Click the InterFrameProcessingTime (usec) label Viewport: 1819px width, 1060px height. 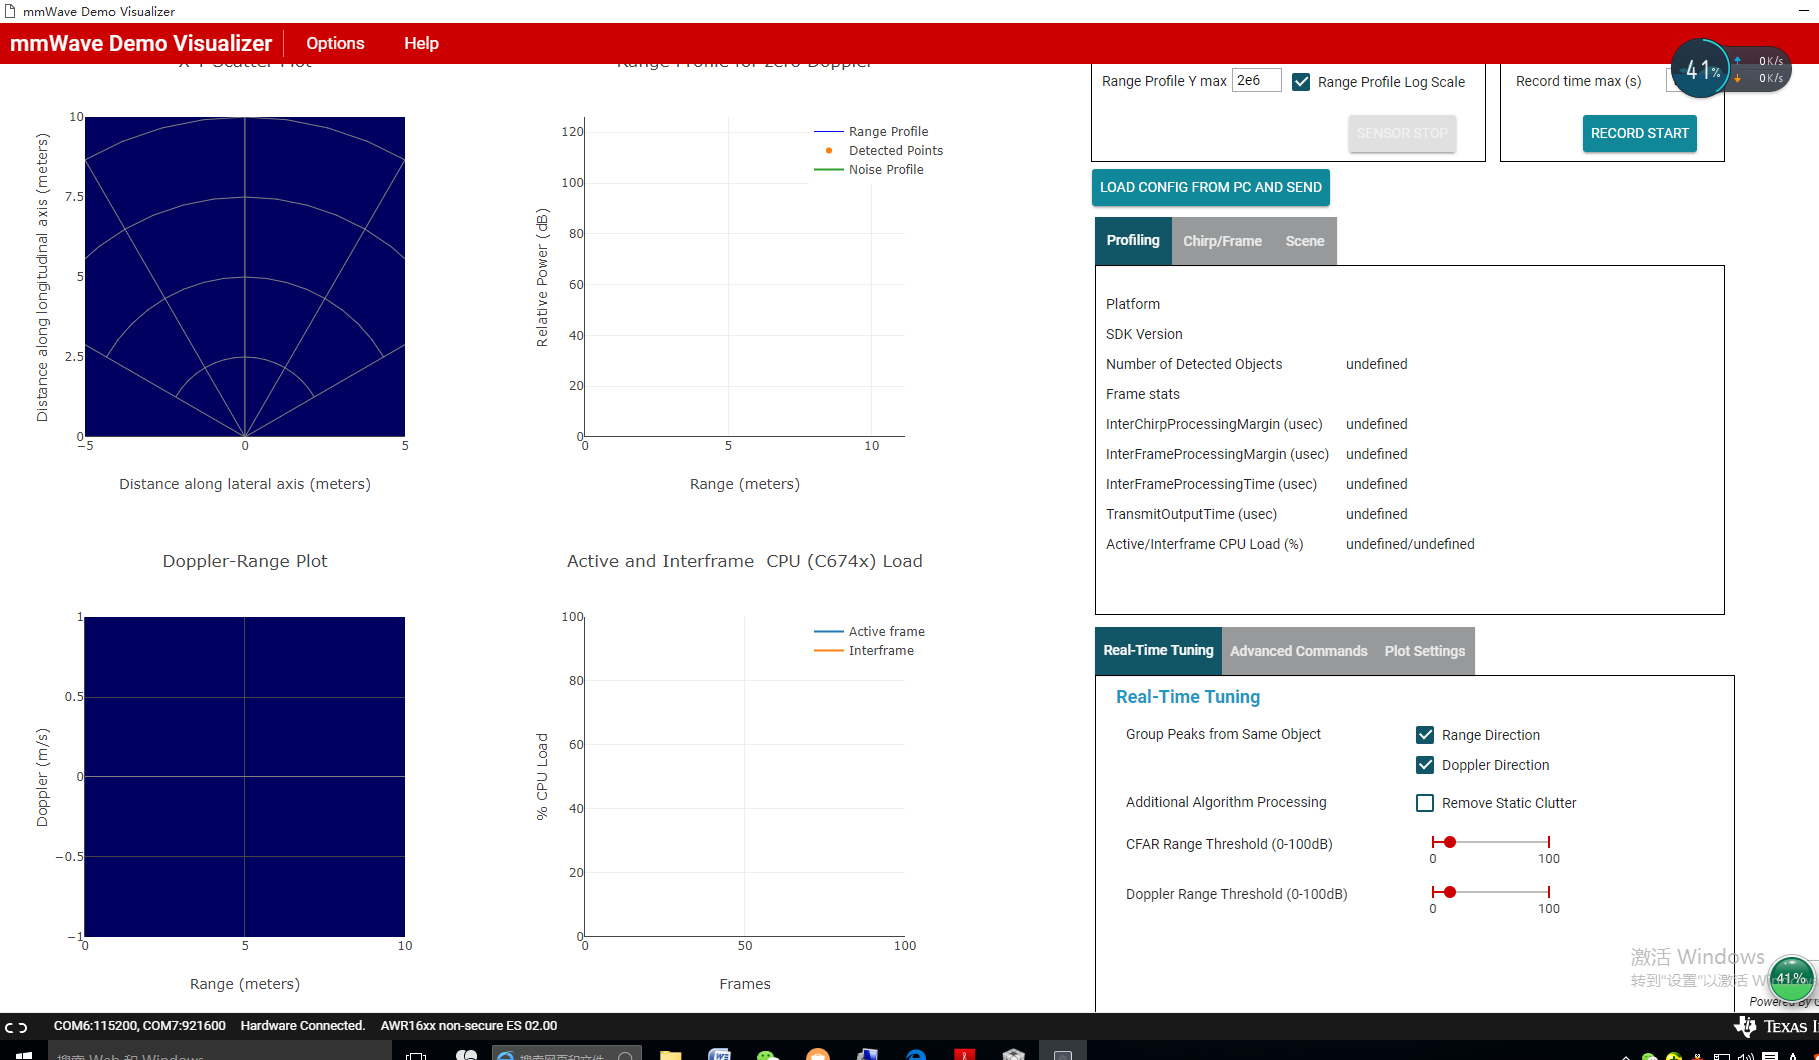coord(1211,484)
